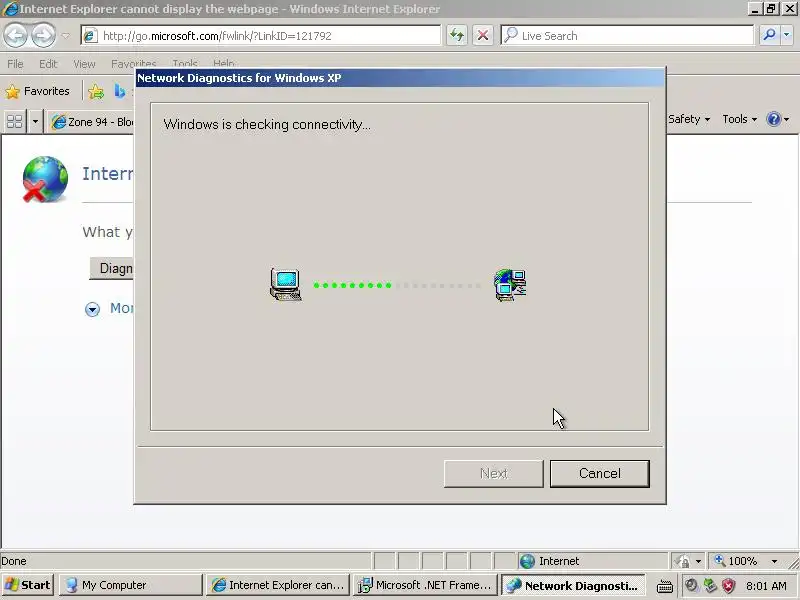Open the tab list dropdown arrow
800x600 pixels.
[x=35, y=122]
